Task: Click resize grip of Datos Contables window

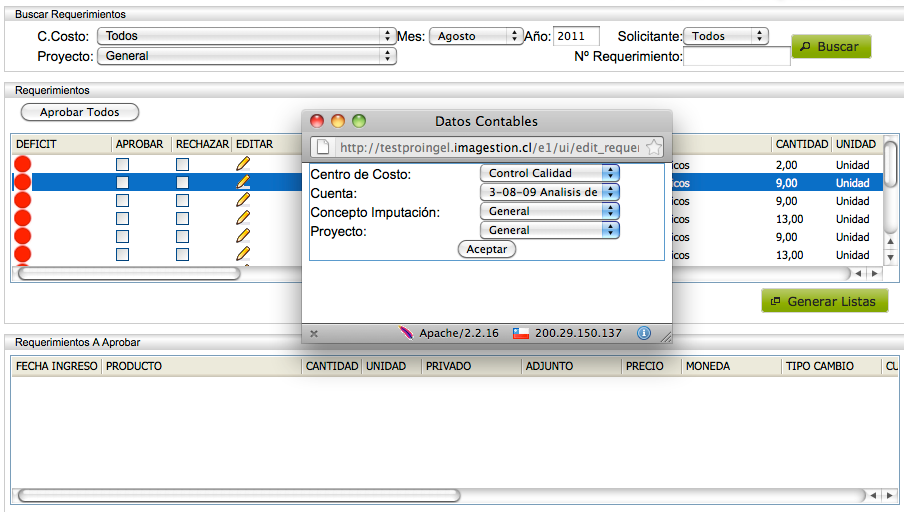Action: (x=666, y=337)
